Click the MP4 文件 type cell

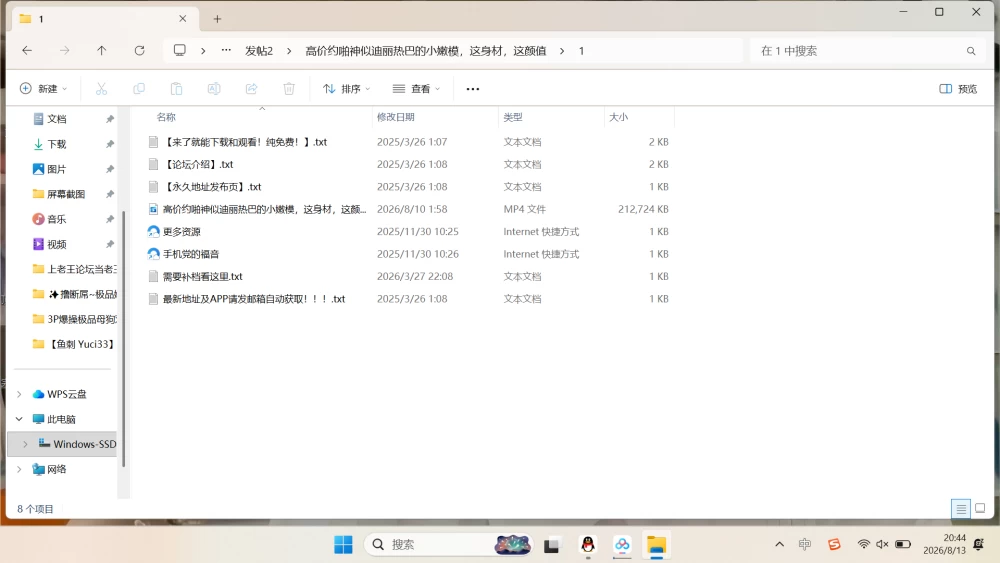tap(524, 209)
